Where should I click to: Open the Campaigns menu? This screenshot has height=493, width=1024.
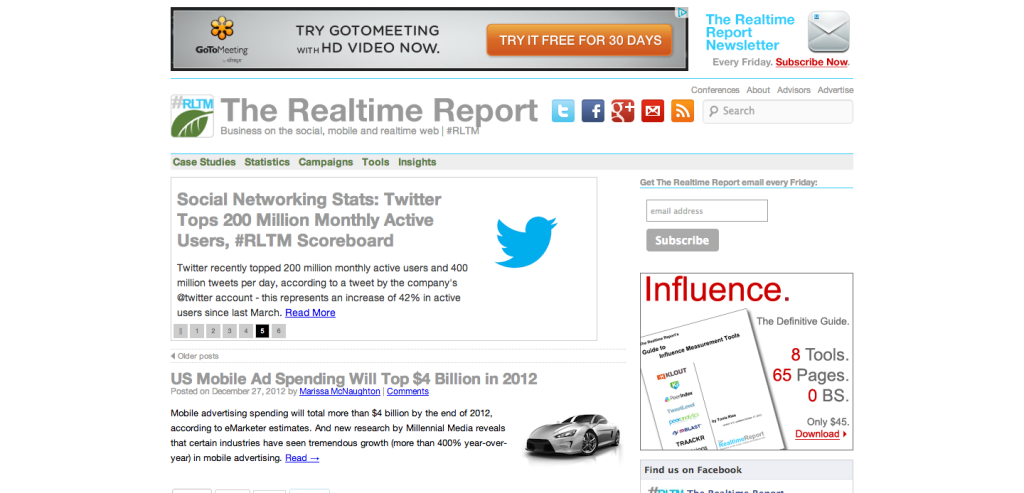click(326, 162)
